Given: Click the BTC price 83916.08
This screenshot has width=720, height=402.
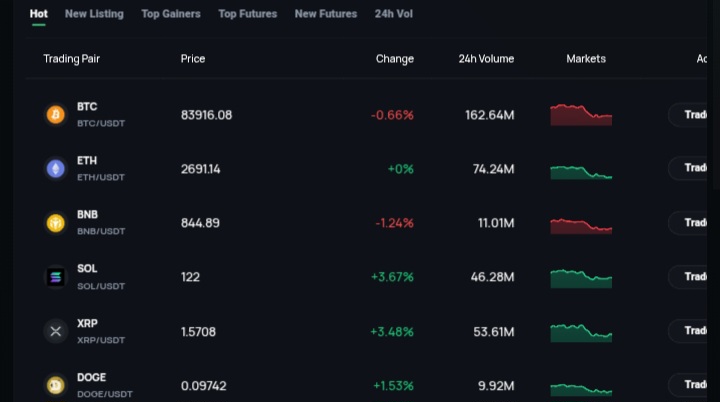Looking at the screenshot, I should pyautogui.click(x=206, y=115).
